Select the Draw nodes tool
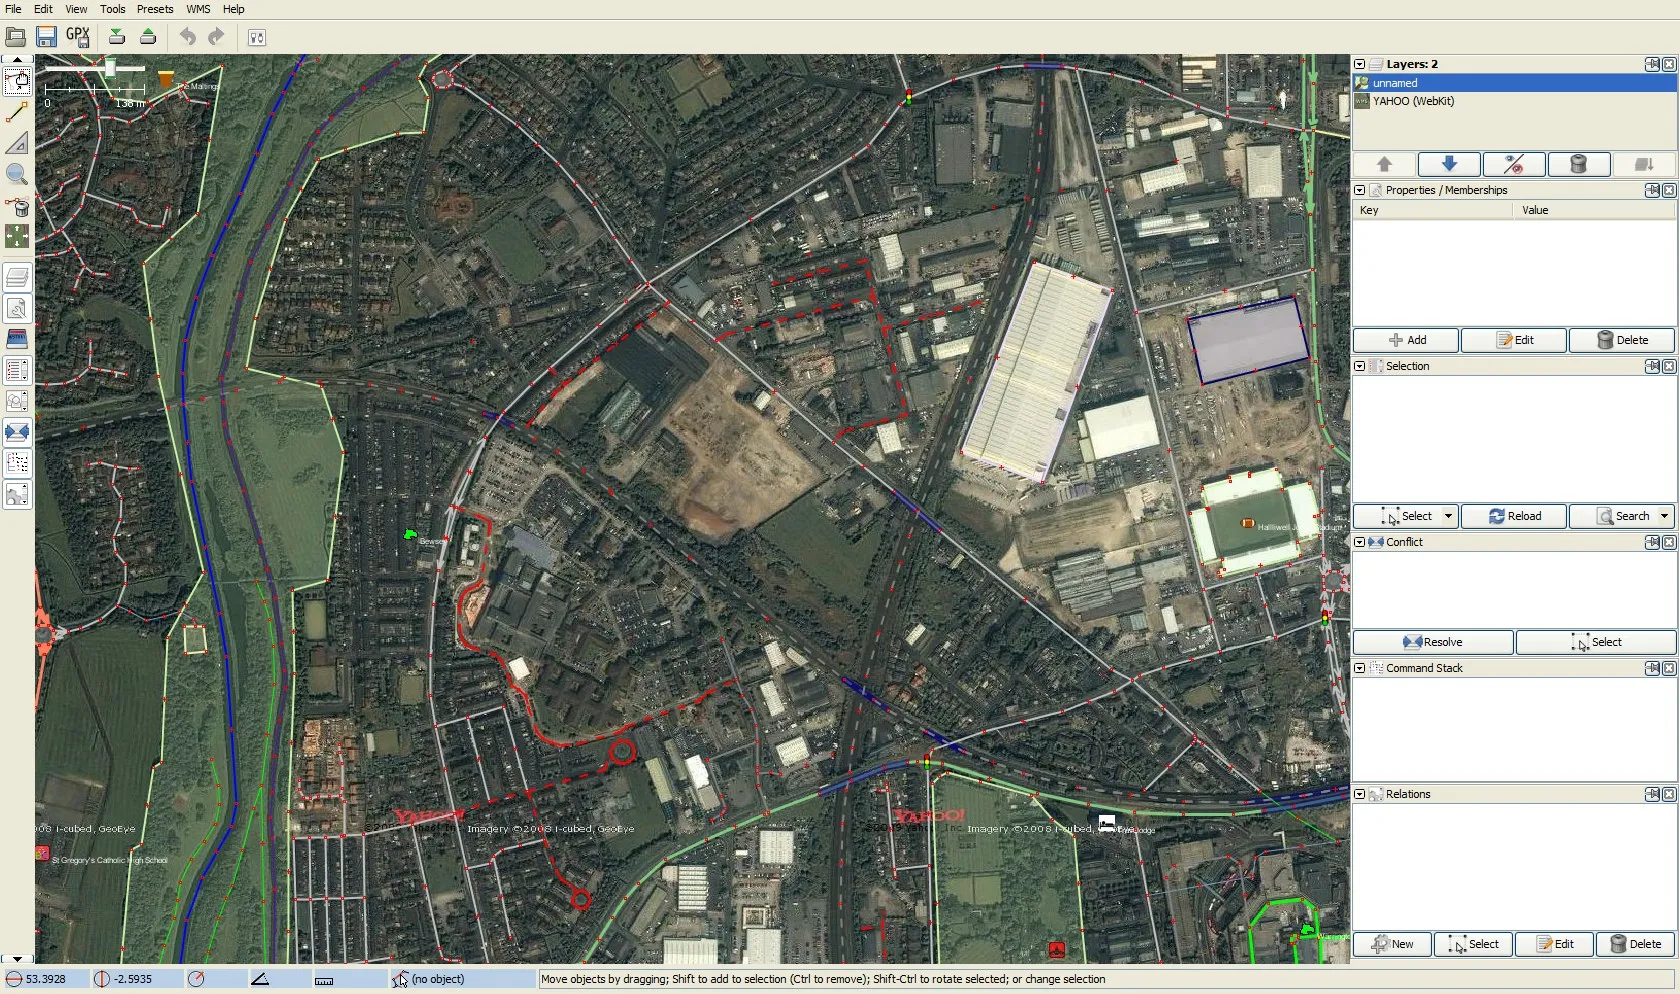The height and width of the screenshot is (994, 1680). click(17, 113)
